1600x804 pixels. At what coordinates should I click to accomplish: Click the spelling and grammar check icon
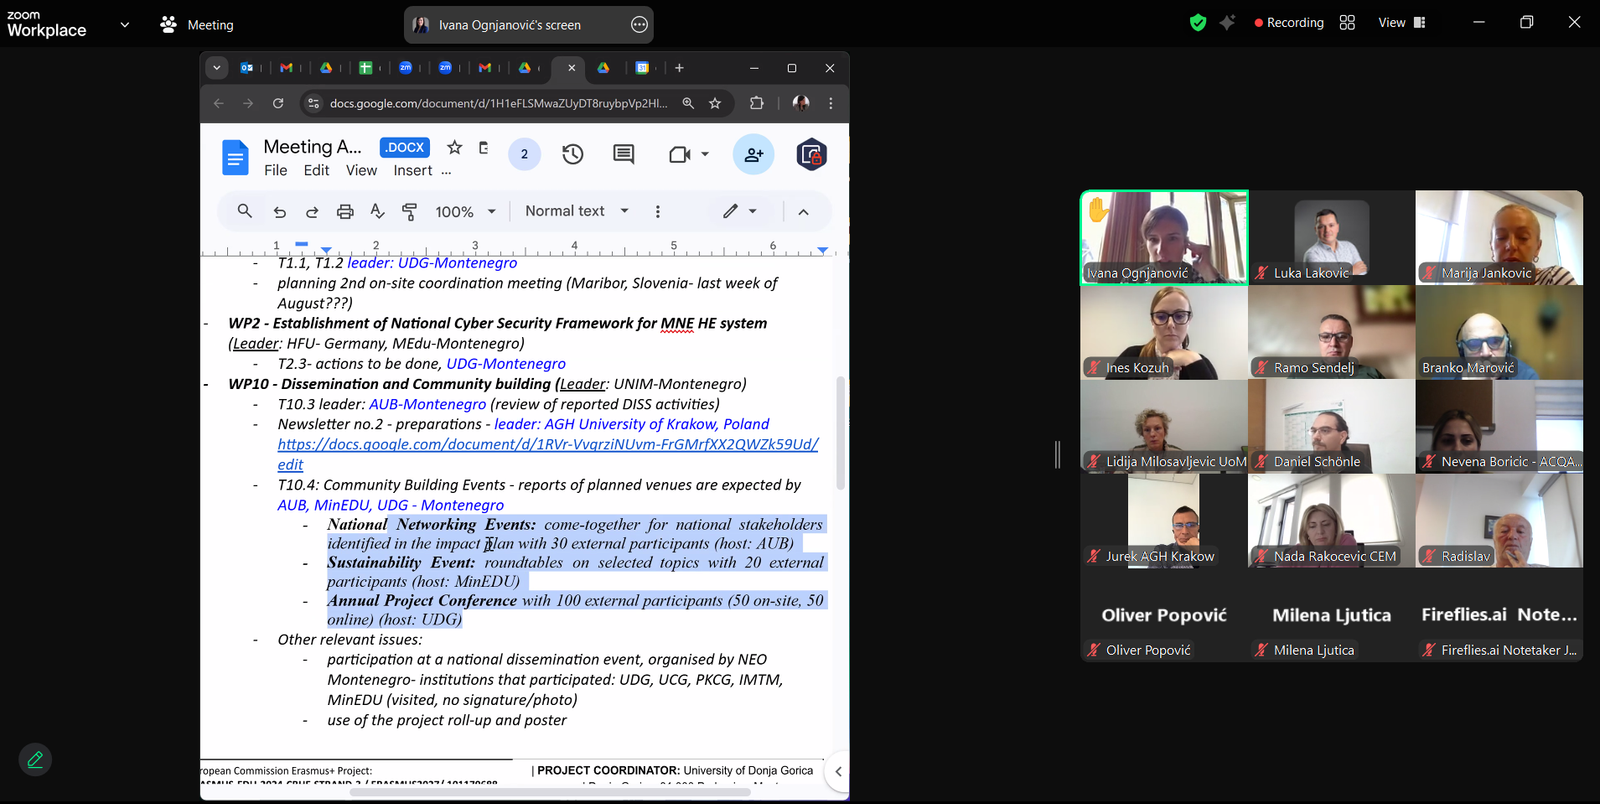377,212
